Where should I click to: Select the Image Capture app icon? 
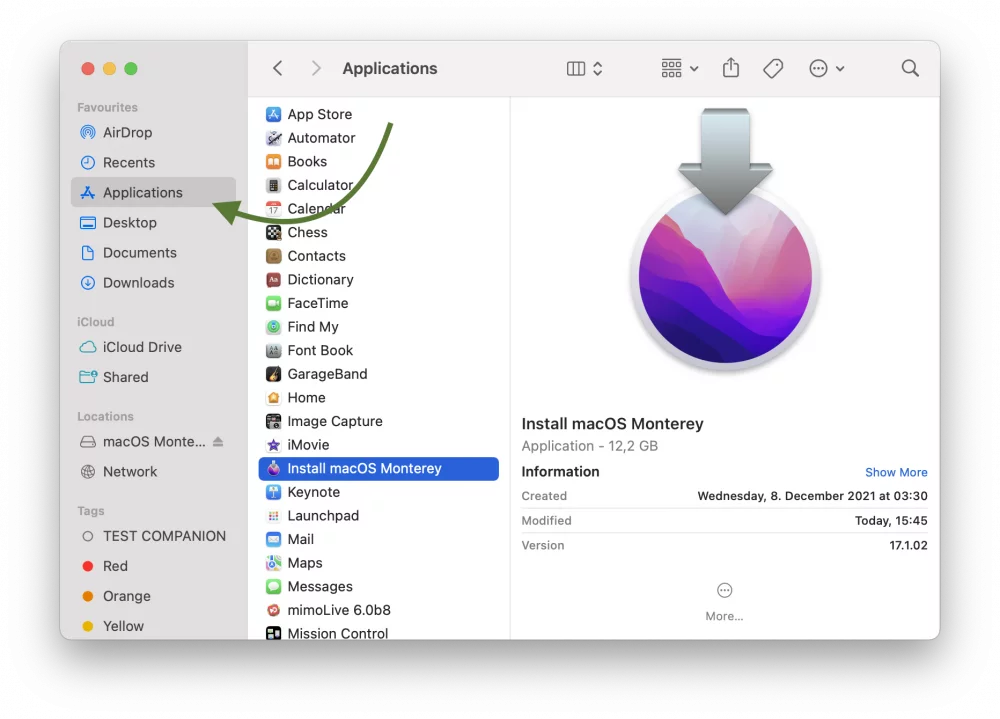274,421
